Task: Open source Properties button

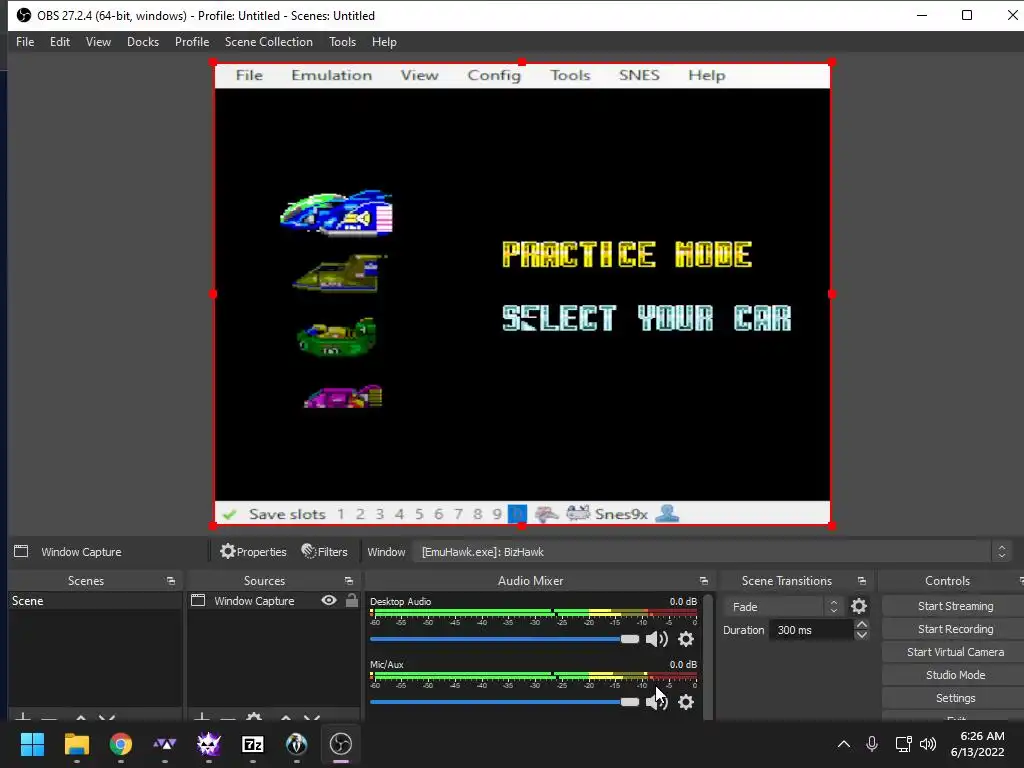Action: coord(253,552)
